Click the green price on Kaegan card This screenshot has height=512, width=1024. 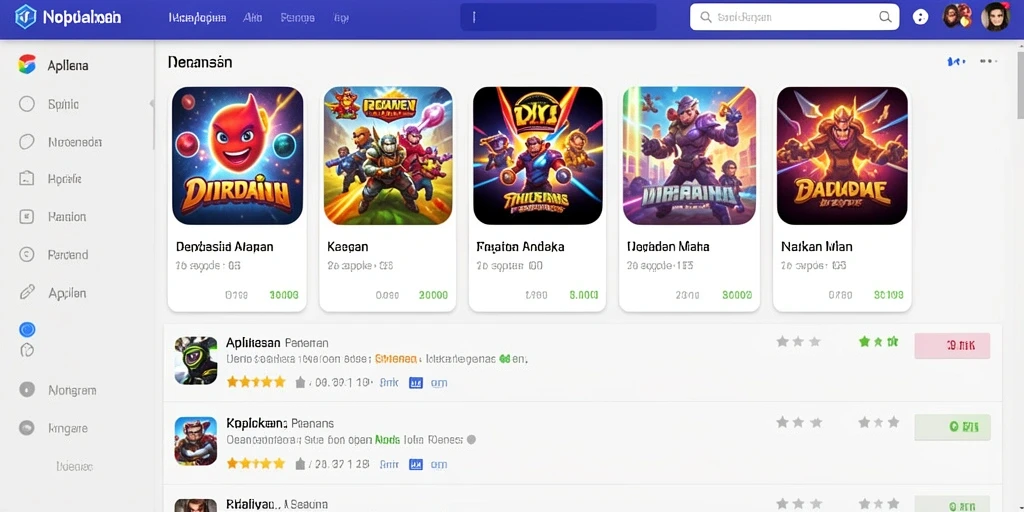(433, 295)
